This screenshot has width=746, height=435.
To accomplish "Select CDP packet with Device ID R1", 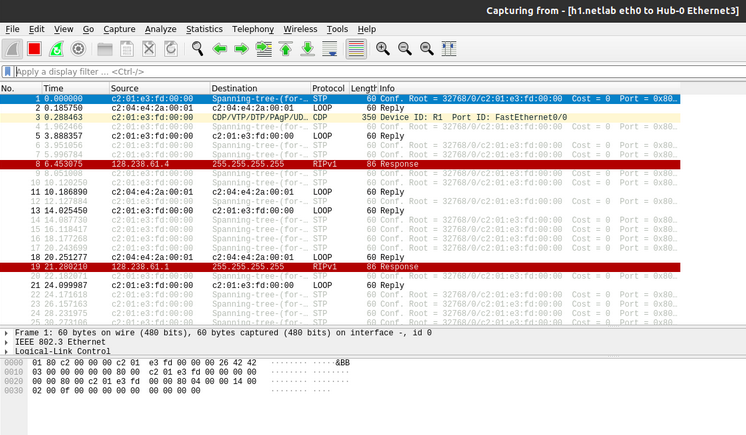I will click(x=340, y=118).
